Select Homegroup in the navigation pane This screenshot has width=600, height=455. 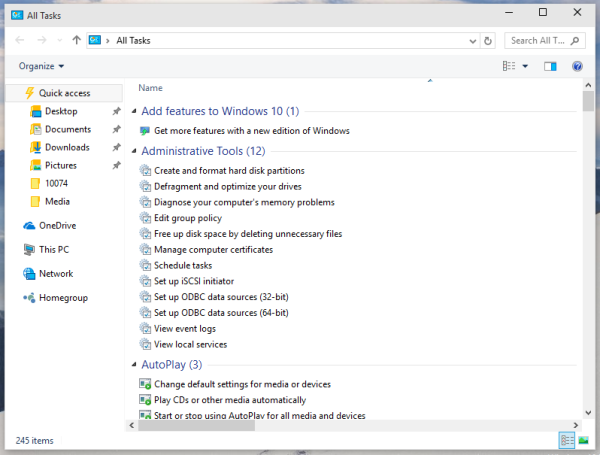pyautogui.click(x=63, y=298)
